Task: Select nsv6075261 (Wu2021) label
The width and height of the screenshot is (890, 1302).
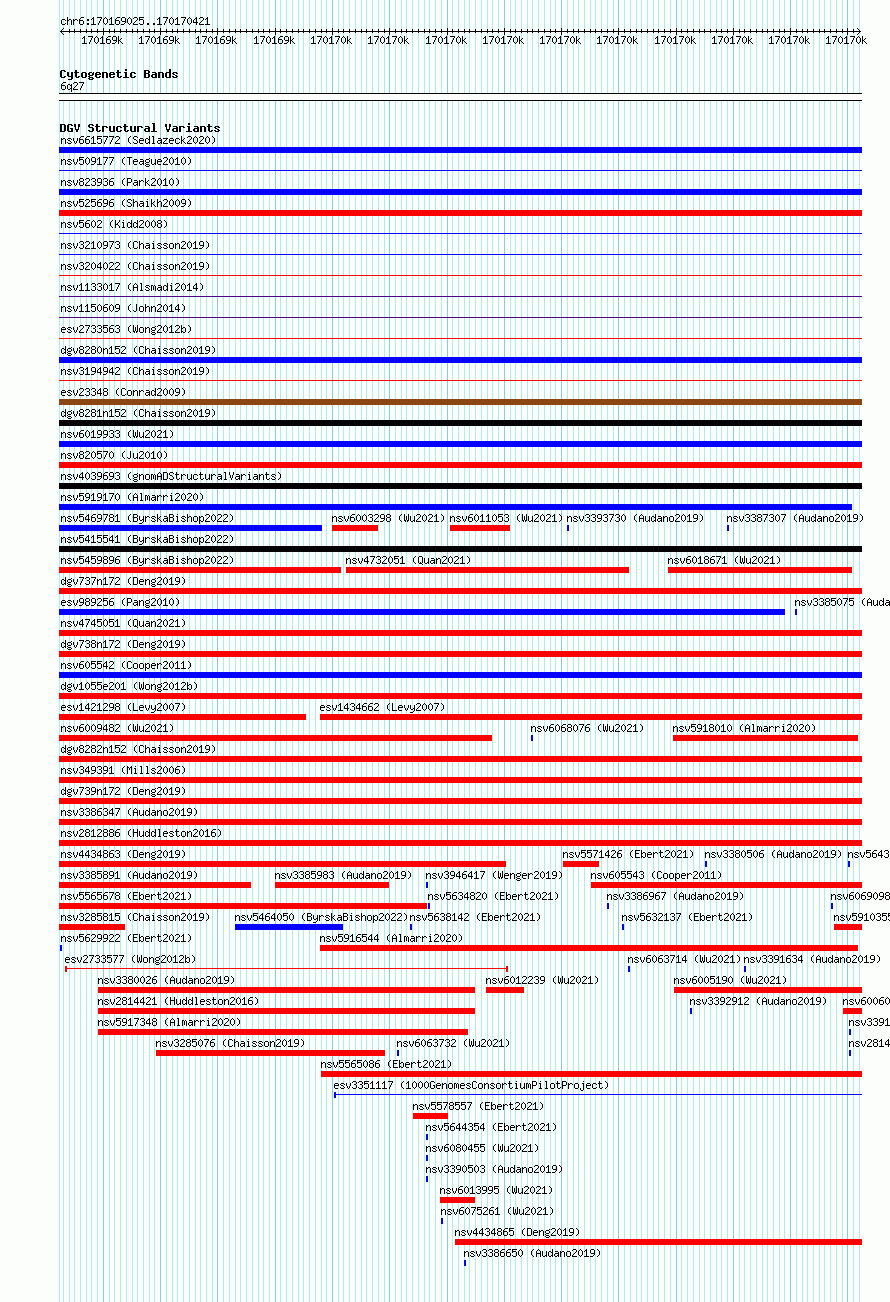Action: pos(497,1211)
